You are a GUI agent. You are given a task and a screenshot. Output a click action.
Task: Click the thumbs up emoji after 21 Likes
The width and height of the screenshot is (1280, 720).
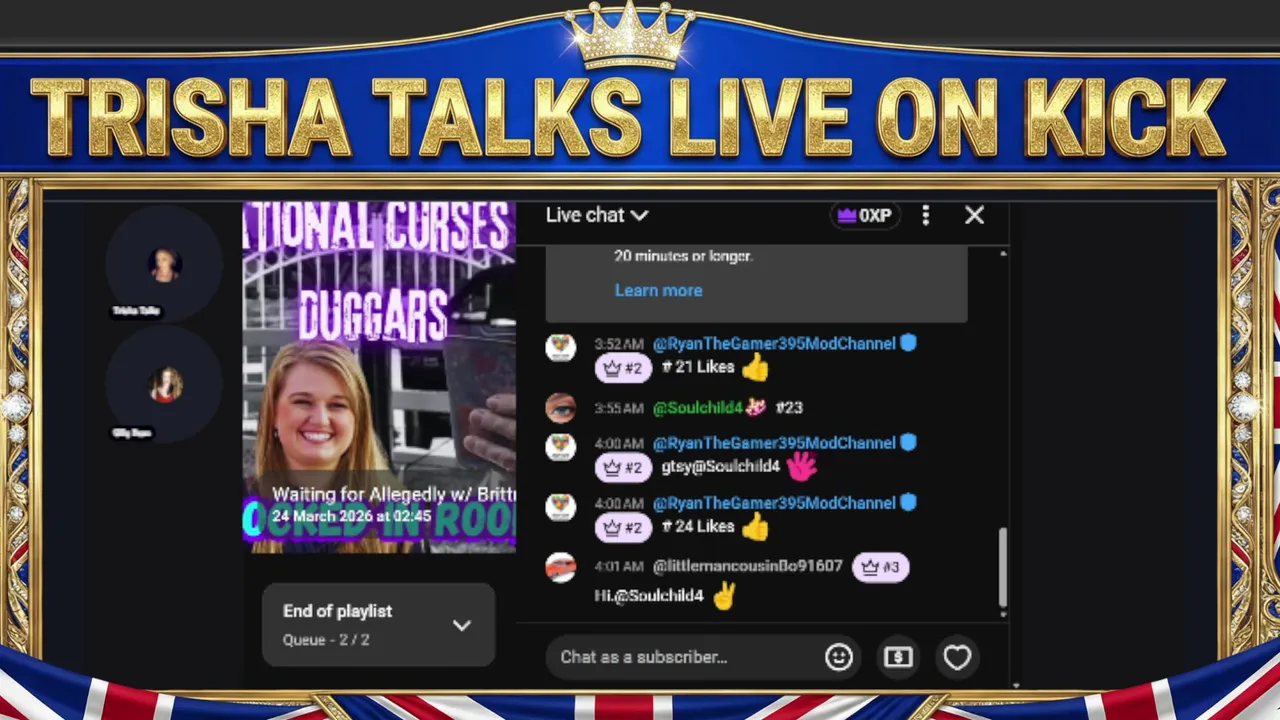pos(755,368)
